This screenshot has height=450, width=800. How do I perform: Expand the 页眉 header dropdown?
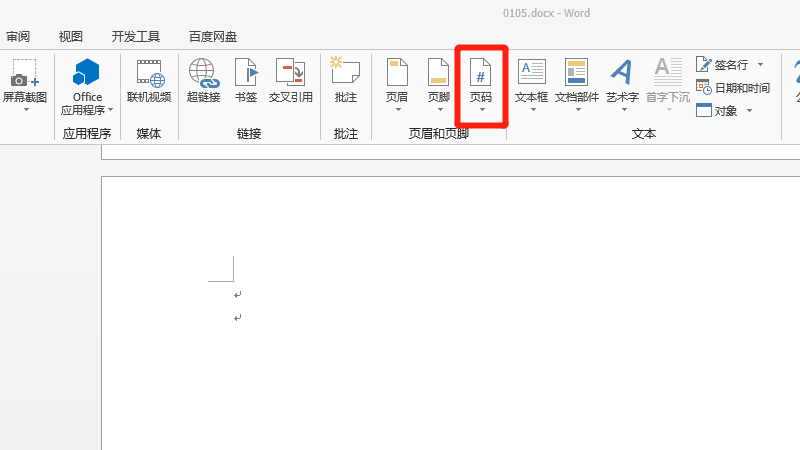point(397,109)
